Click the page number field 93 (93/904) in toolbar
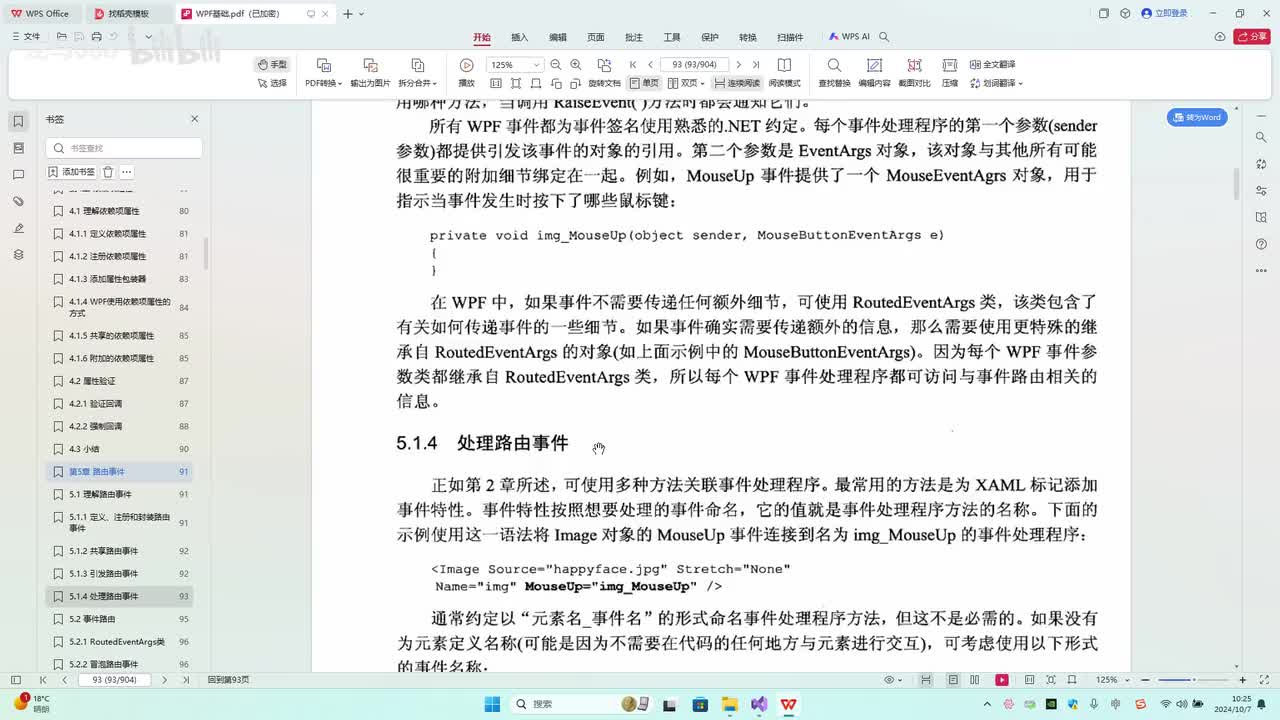This screenshot has height=720, width=1280. coord(694,65)
